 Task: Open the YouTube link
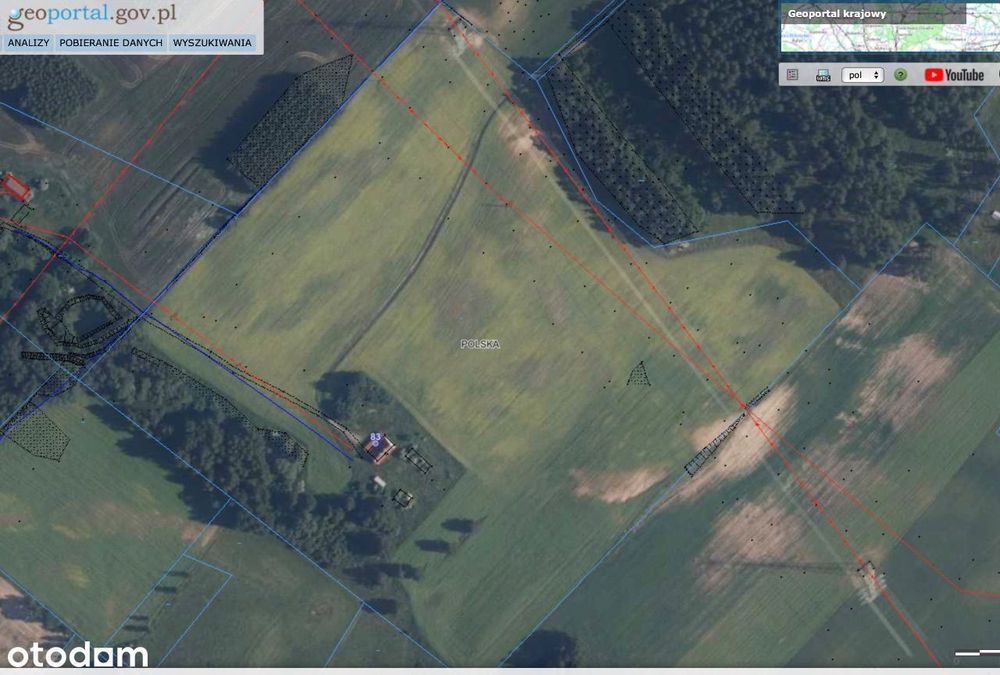tap(954, 75)
